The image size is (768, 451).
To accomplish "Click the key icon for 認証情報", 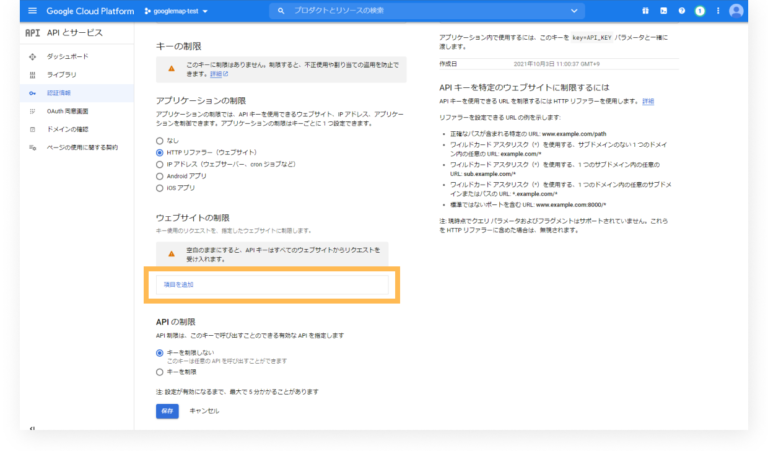I will point(33,92).
